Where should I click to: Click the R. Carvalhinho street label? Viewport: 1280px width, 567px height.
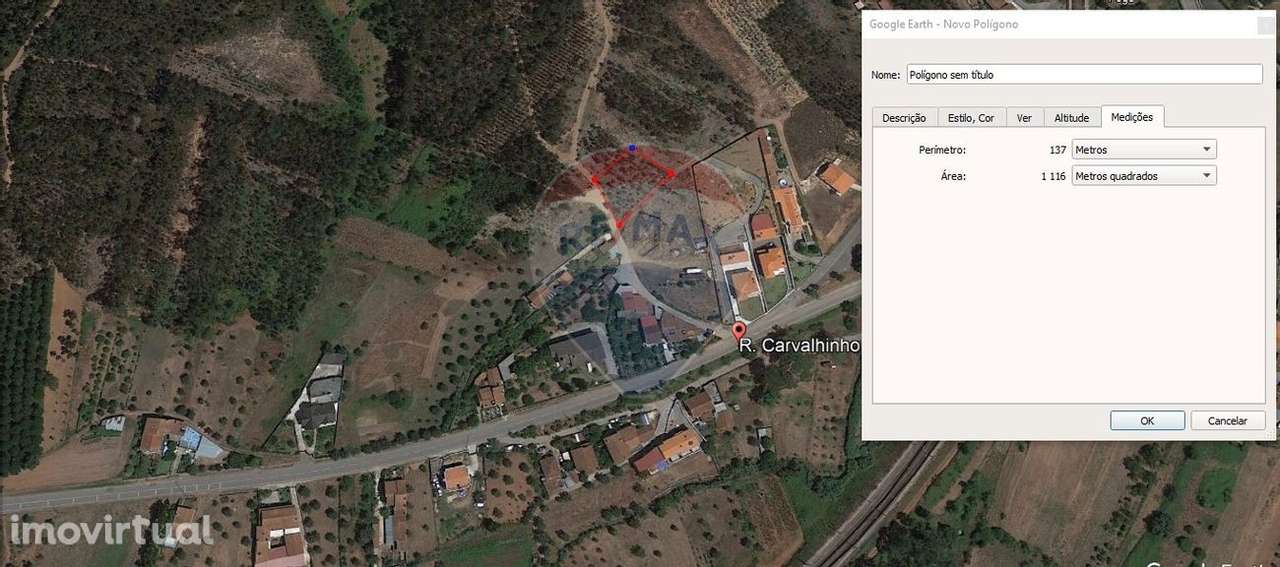tap(799, 345)
